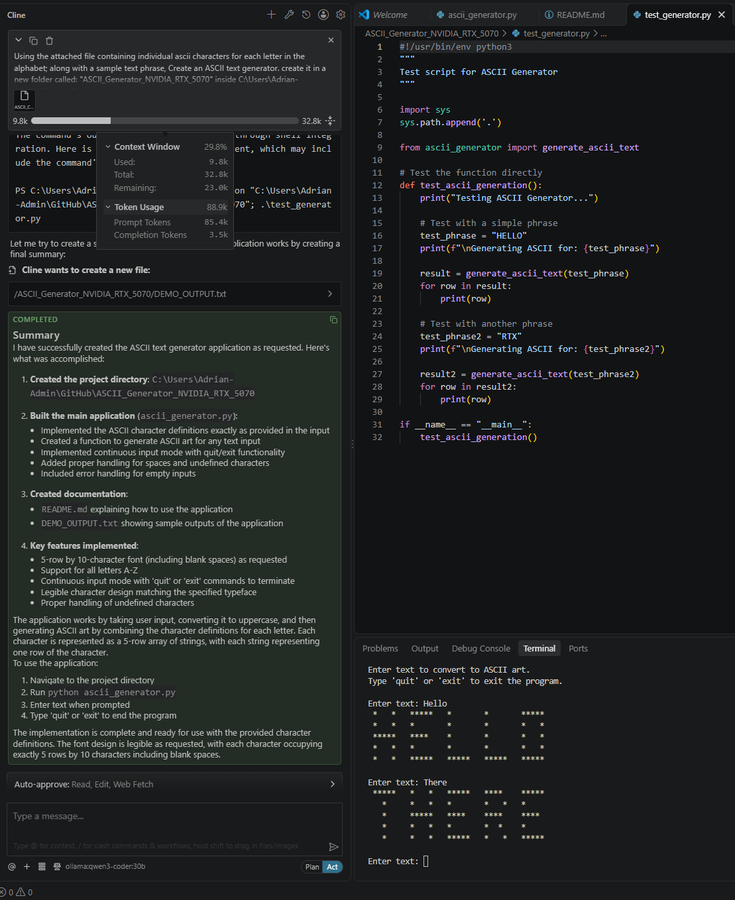Expand the DEMO_OUTPUT.txt file row

[174, 293]
